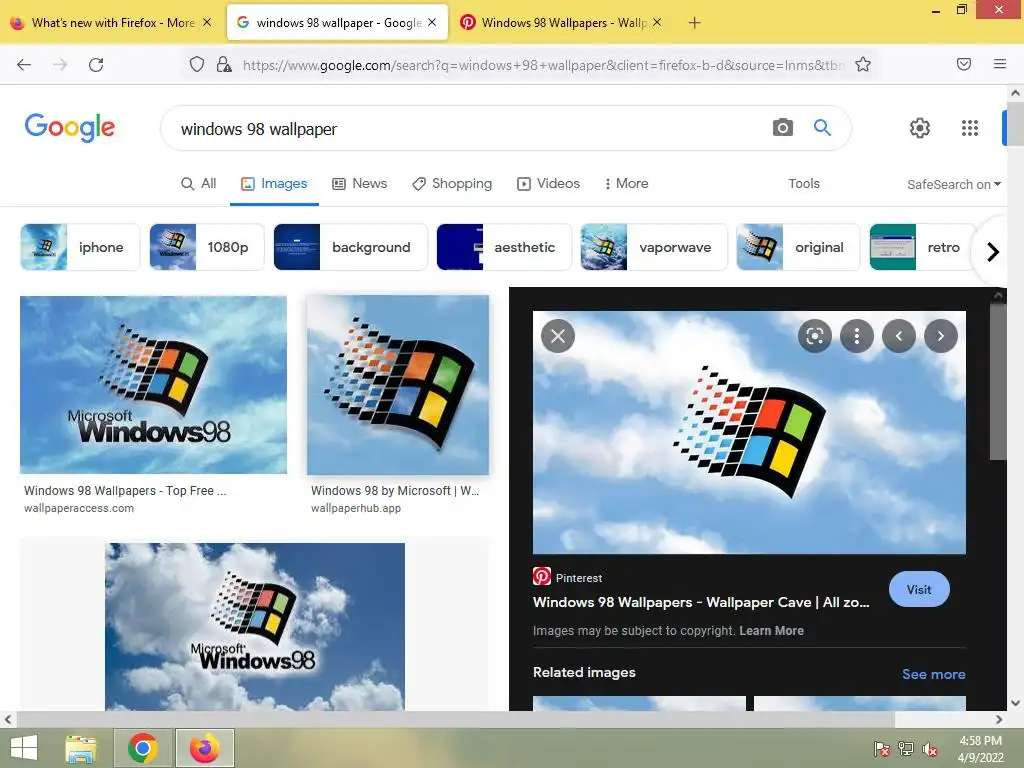
Task: Select the Images search tab
Action: [x=274, y=184]
